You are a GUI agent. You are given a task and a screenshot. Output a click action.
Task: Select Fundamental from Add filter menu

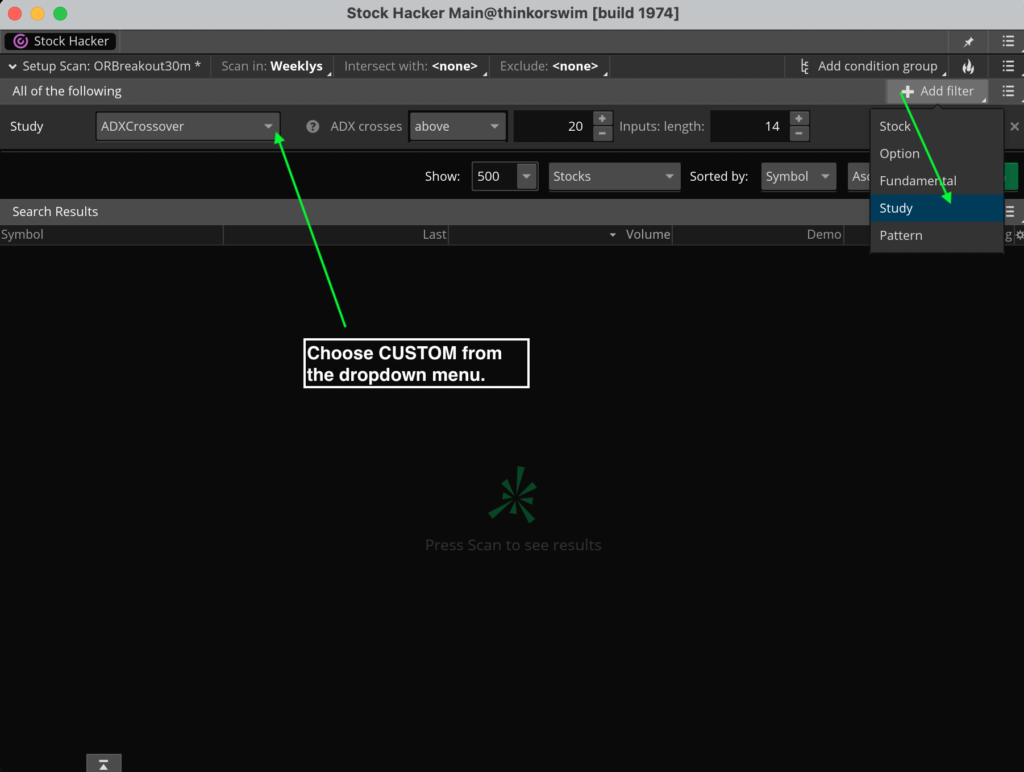[x=936, y=181]
